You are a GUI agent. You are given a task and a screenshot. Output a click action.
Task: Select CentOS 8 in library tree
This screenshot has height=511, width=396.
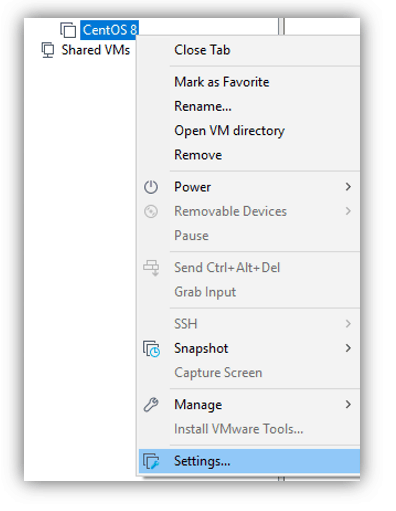(109, 30)
